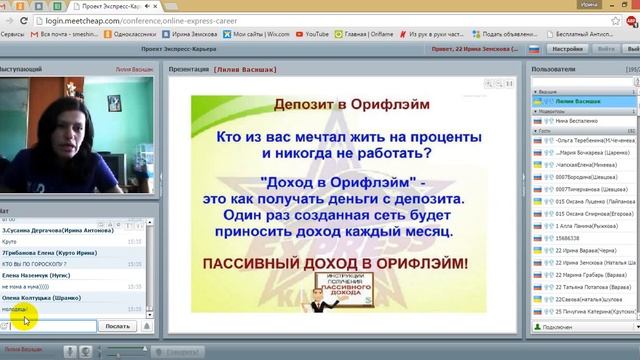640x360 pixels.
Task: Click the chat font size icon
Action: click(x=129, y=225)
